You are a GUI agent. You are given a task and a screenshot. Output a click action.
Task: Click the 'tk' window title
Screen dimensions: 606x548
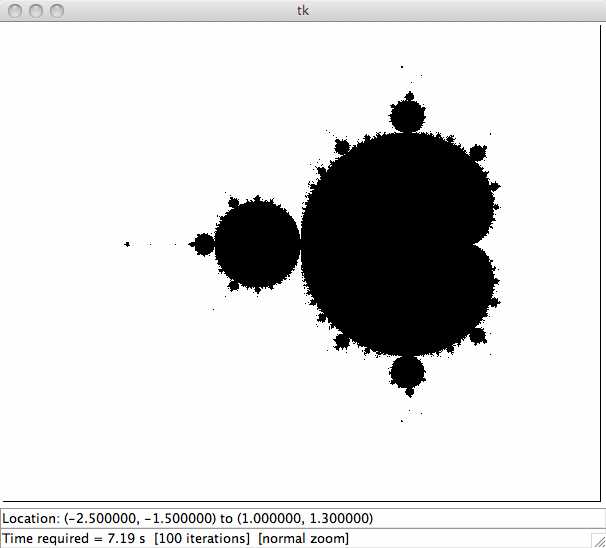coord(303,11)
